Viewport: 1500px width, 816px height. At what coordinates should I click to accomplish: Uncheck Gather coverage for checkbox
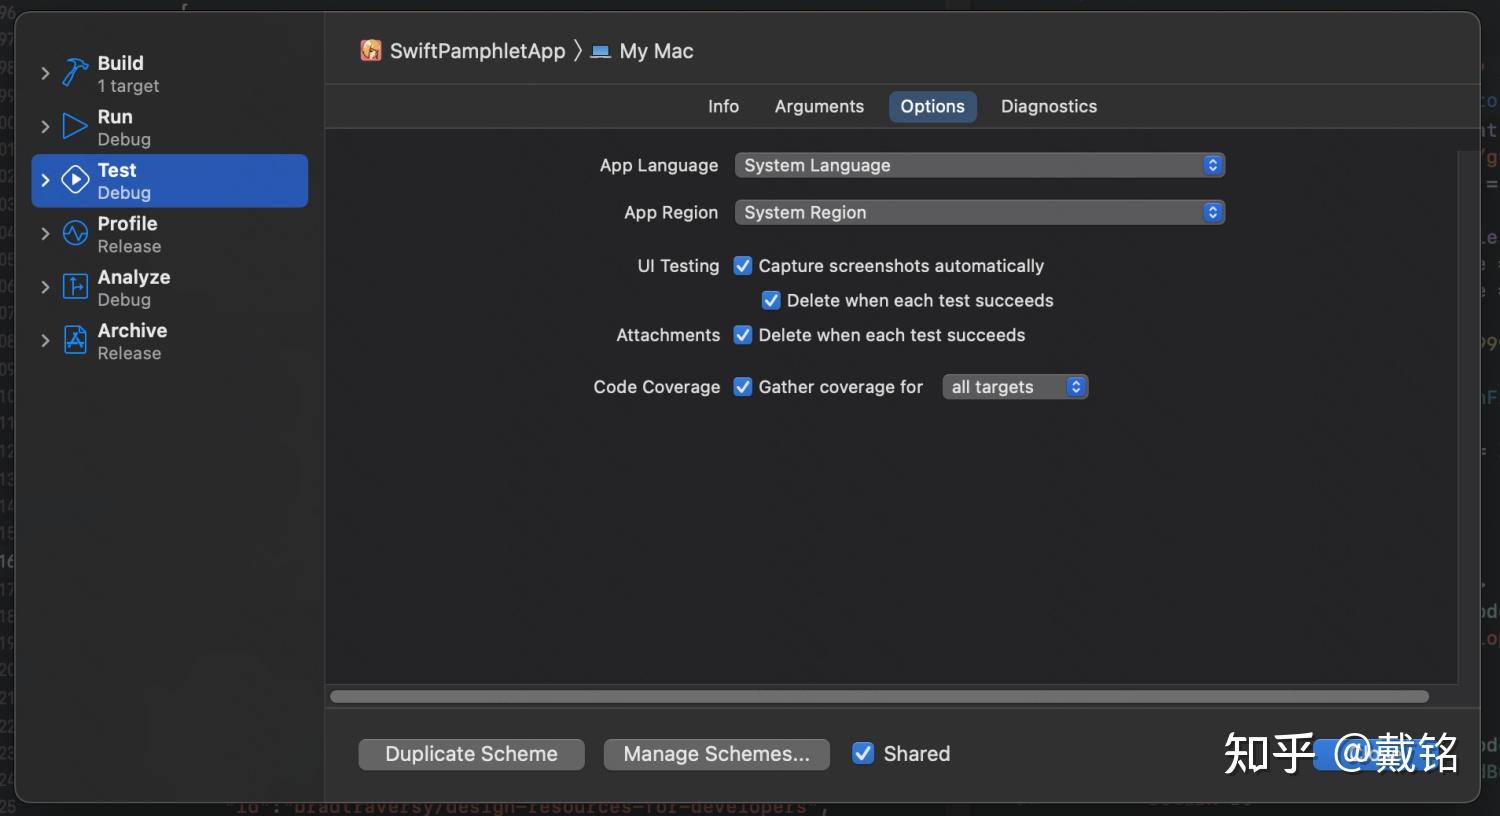click(x=743, y=387)
